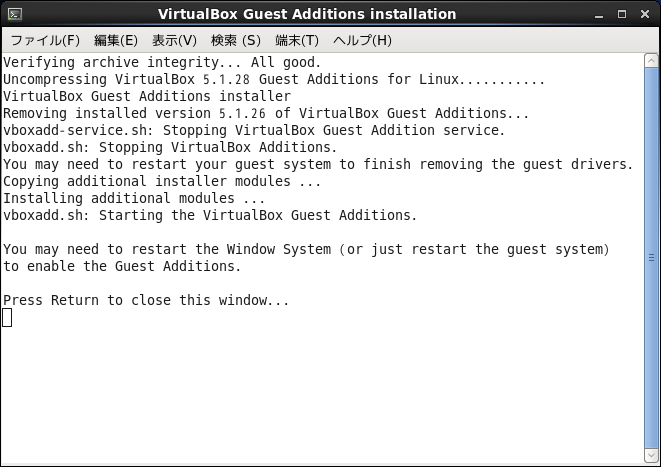This screenshot has height=467, width=661.
Task: Click the empty terminal area below the cursor
Action: click(322, 392)
